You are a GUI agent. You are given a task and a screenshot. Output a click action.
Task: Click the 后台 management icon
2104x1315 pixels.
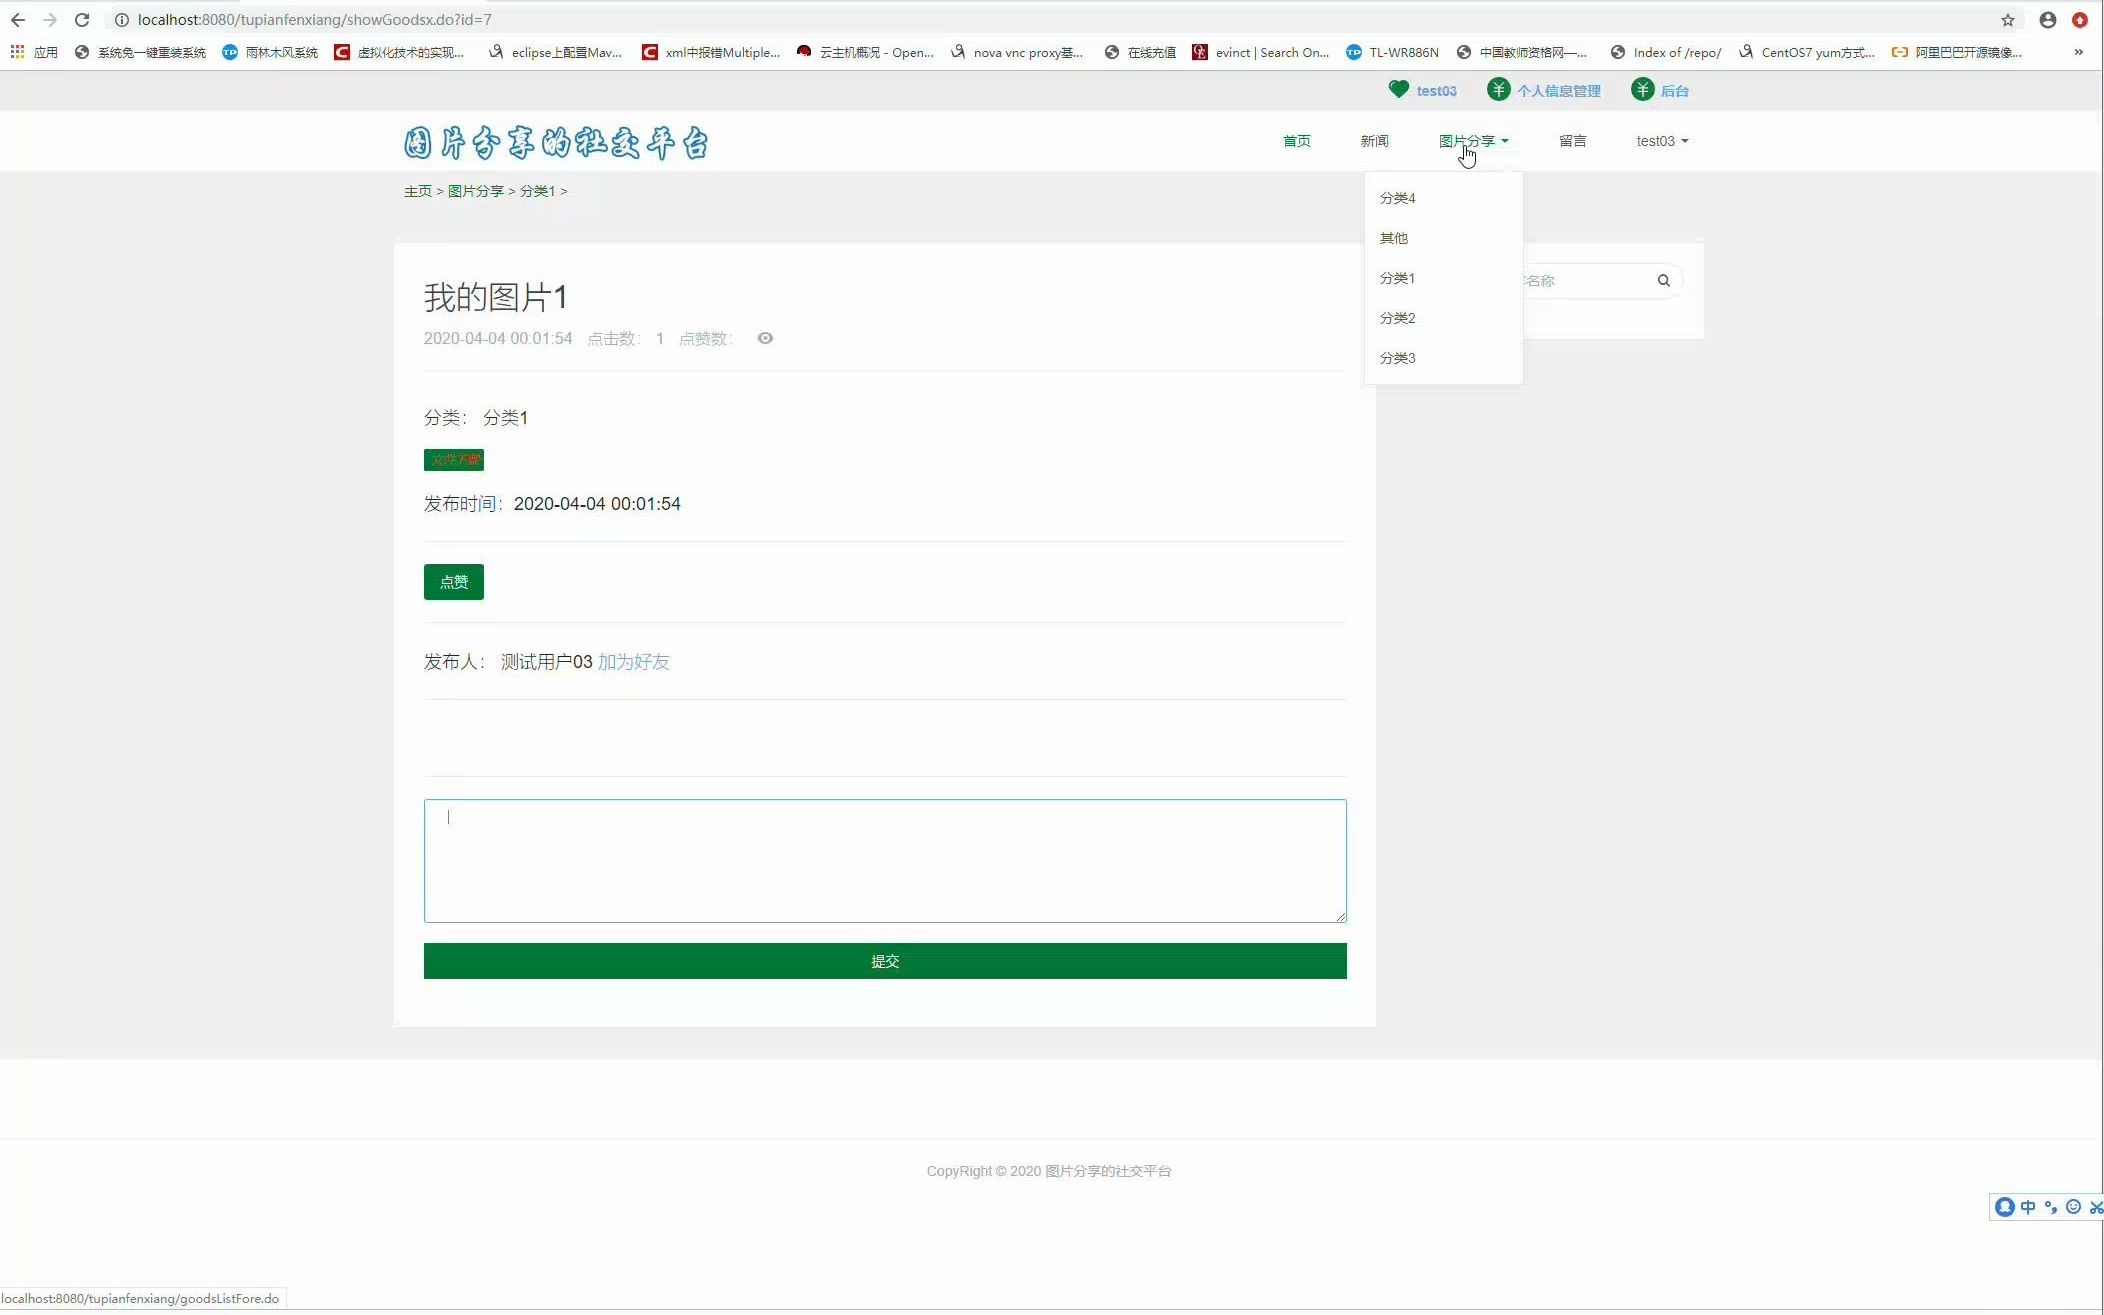click(x=1640, y=91)
